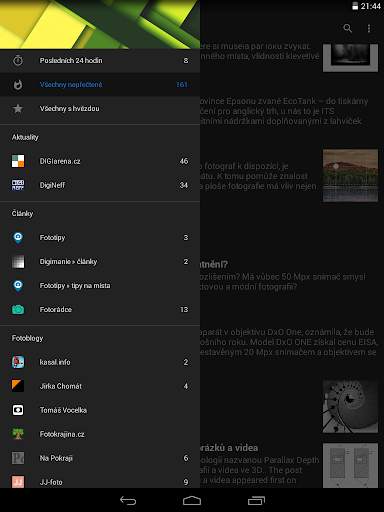The height and width of the screenshot is (512, 384).
Task: Click the star icon for starred items
Action: pyautogui.click(x=18, y=108)
